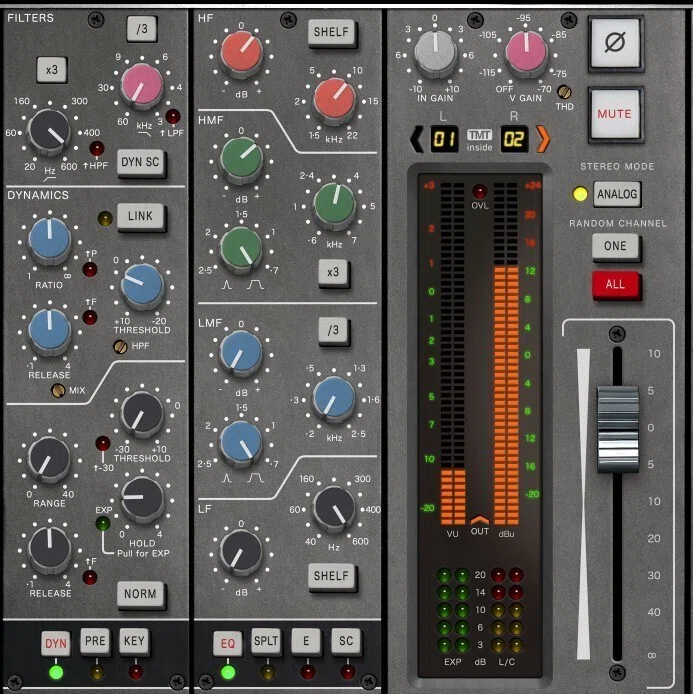
Task: Click the green HMF Q bandwidth knob
Action: tap(241, 250)
